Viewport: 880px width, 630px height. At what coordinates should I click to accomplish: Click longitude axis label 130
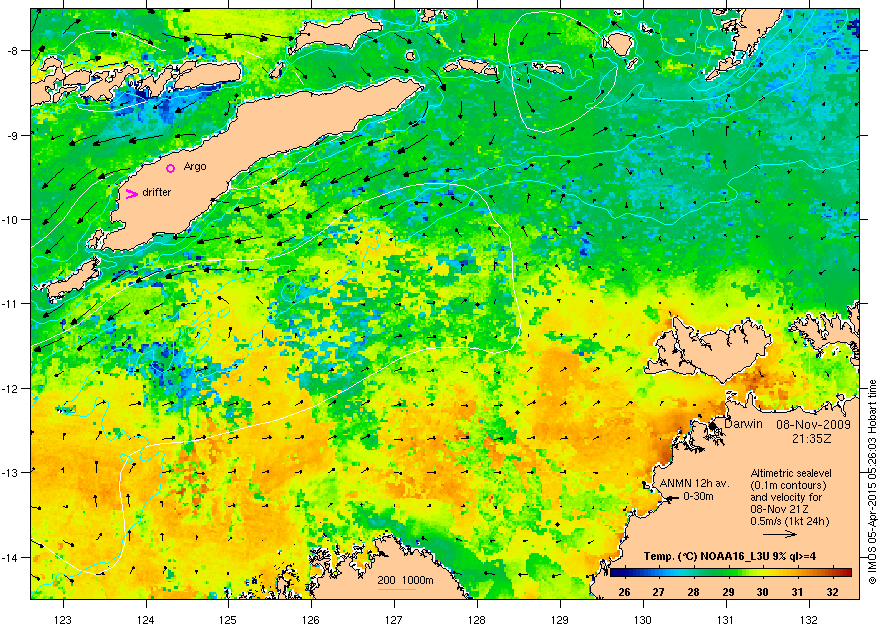(643, 620)
